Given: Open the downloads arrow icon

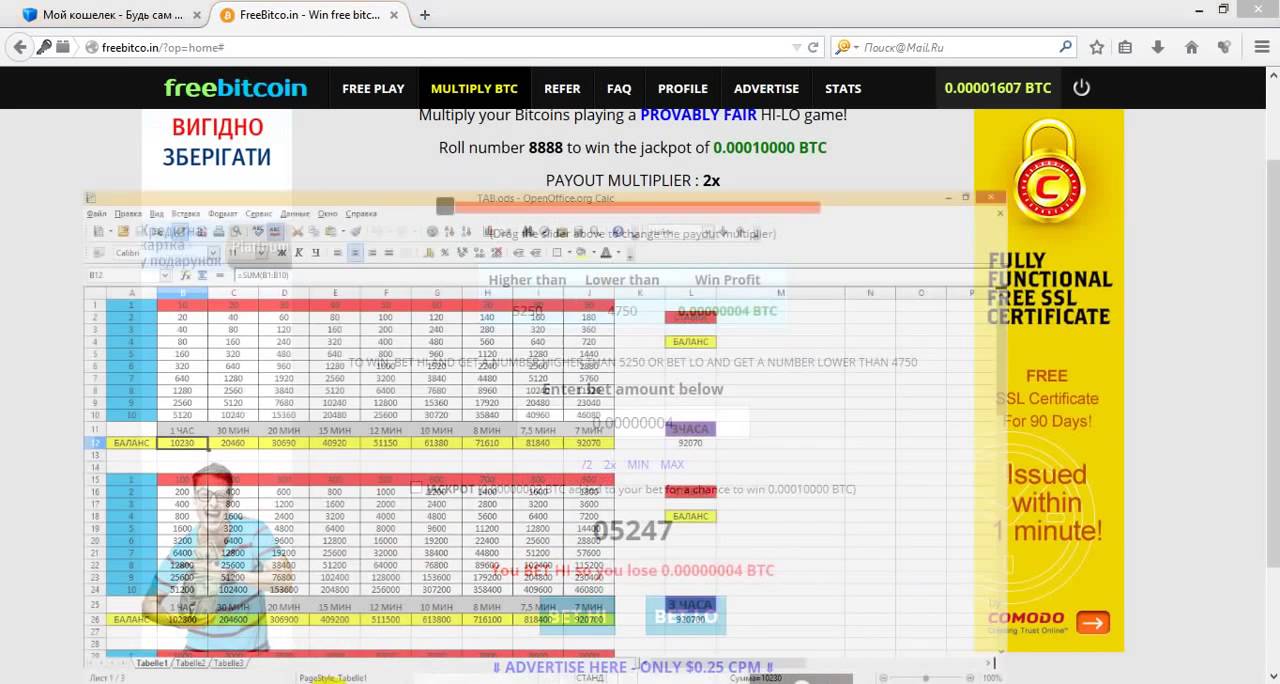Looking at the screenshot, I should click(1158, 47).
